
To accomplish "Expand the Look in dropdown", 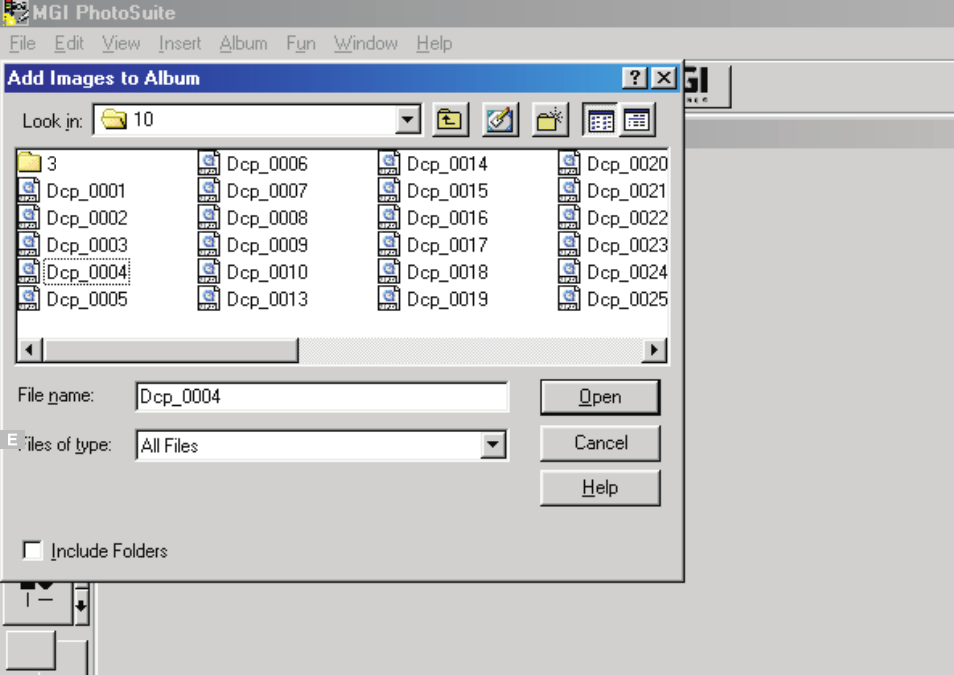I will pos(408,119).
